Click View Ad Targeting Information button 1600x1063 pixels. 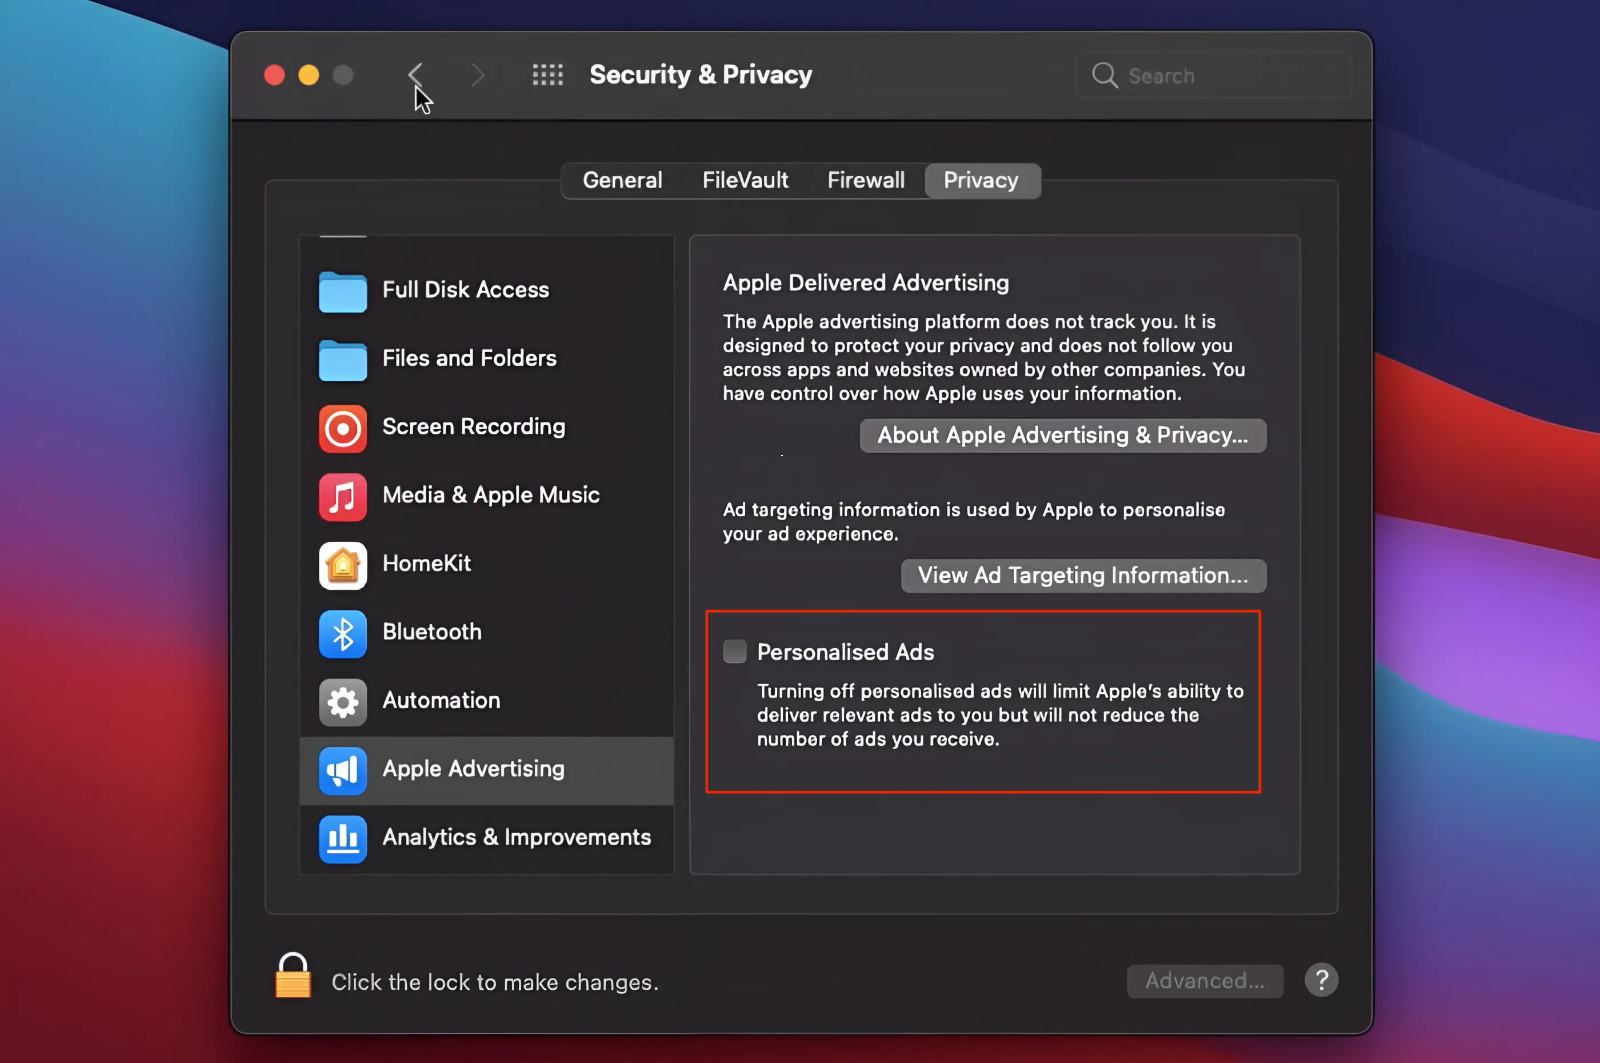1083,575
